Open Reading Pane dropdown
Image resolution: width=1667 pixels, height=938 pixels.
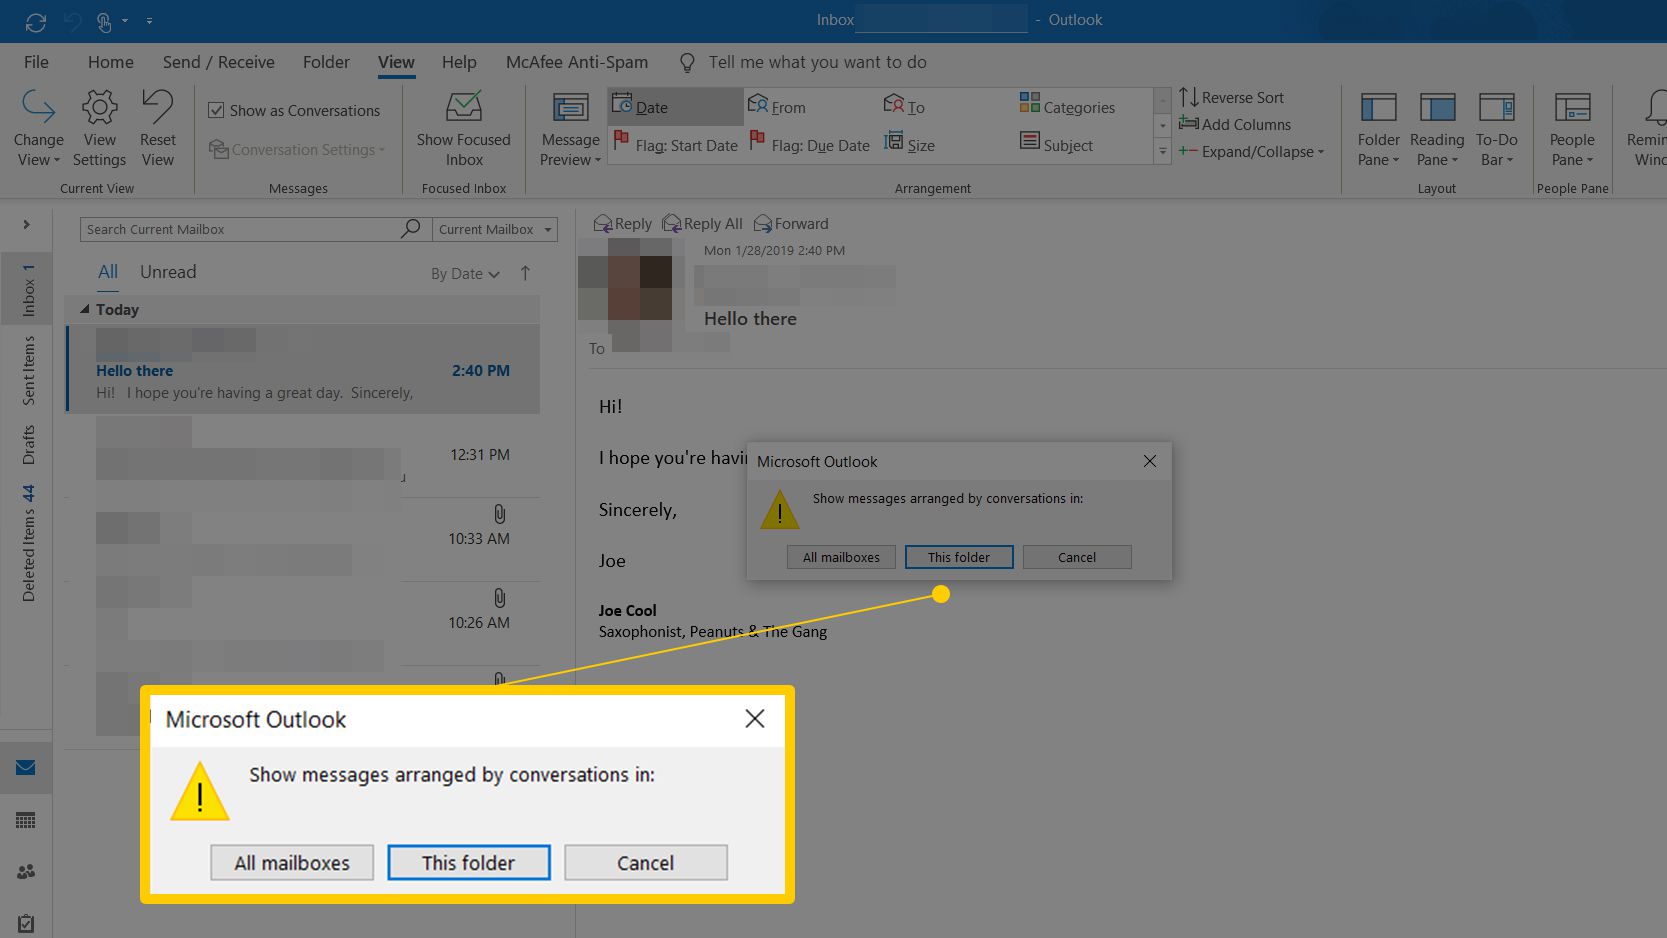point(1437,129)
